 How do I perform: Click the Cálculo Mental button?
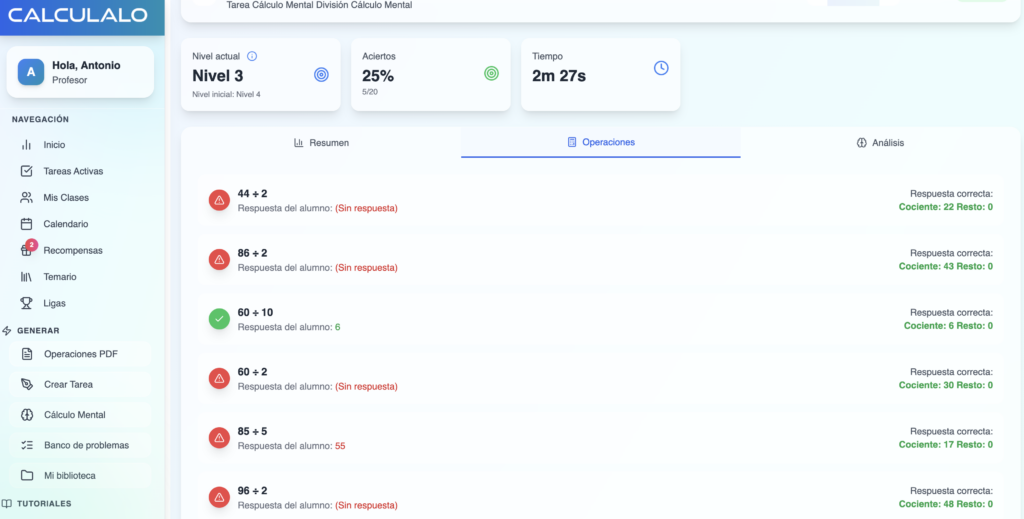80,415
